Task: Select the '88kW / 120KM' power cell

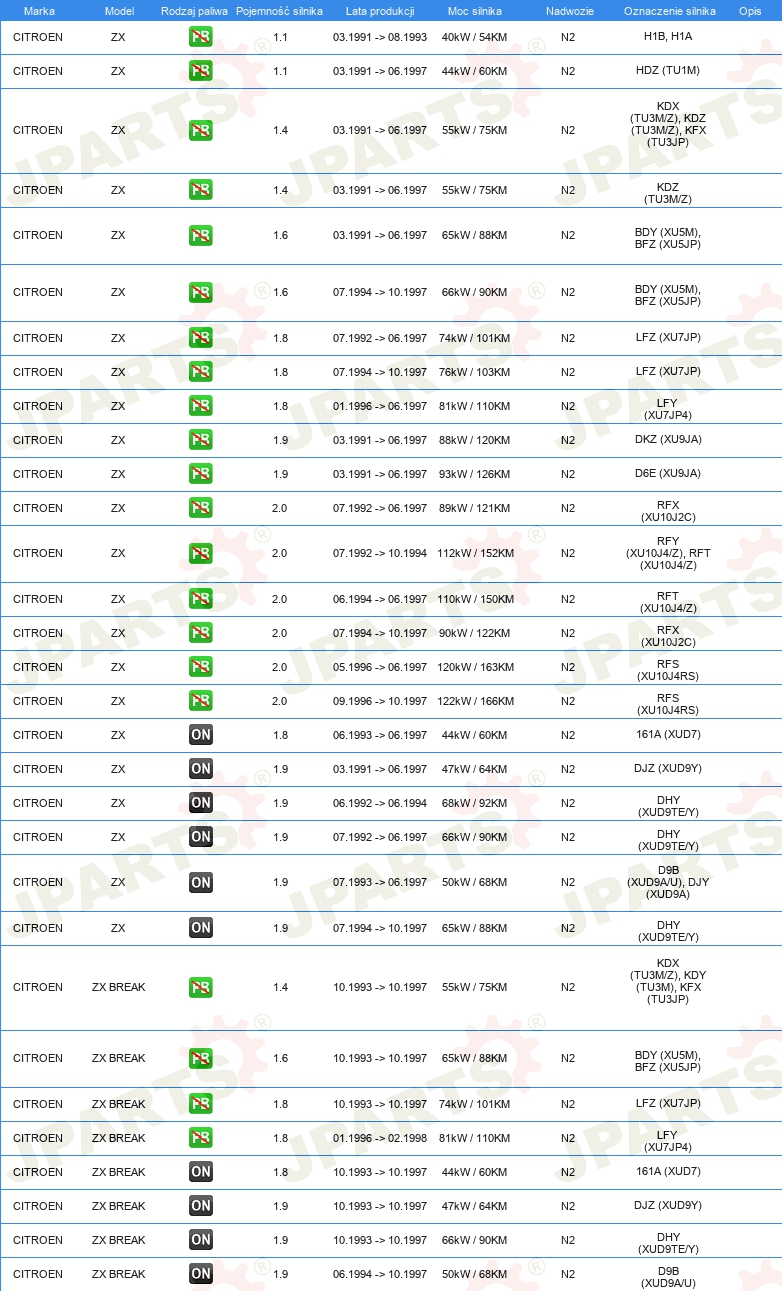Action: tap(475, 440)
